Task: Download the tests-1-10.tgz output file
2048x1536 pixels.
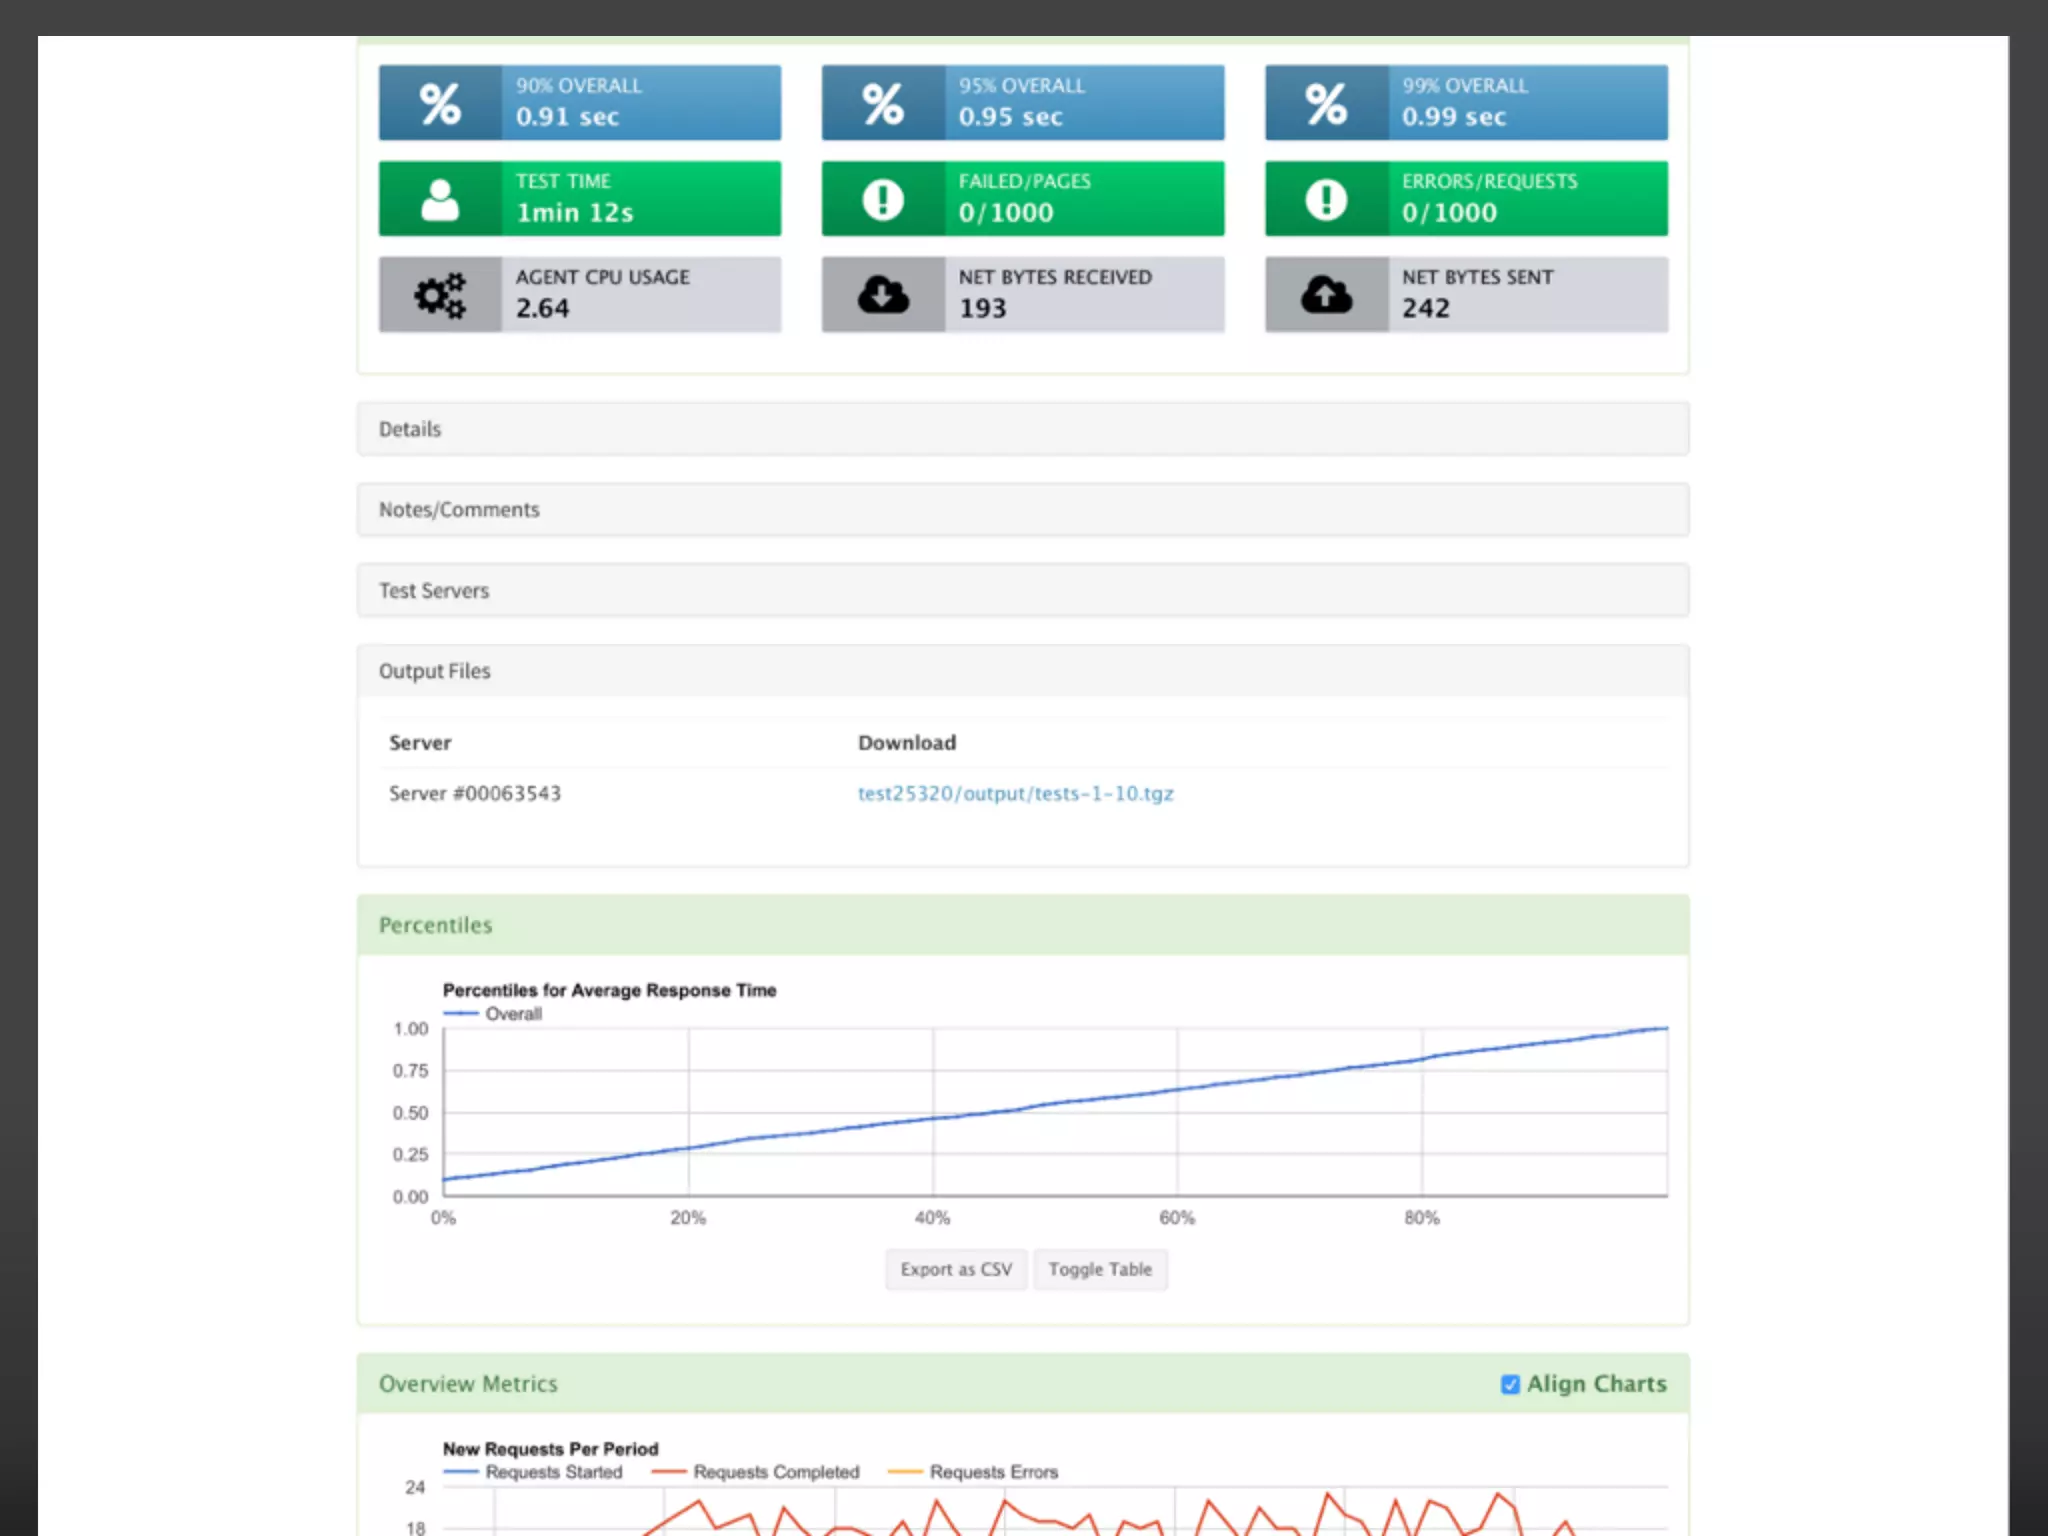Action: 1015,794
